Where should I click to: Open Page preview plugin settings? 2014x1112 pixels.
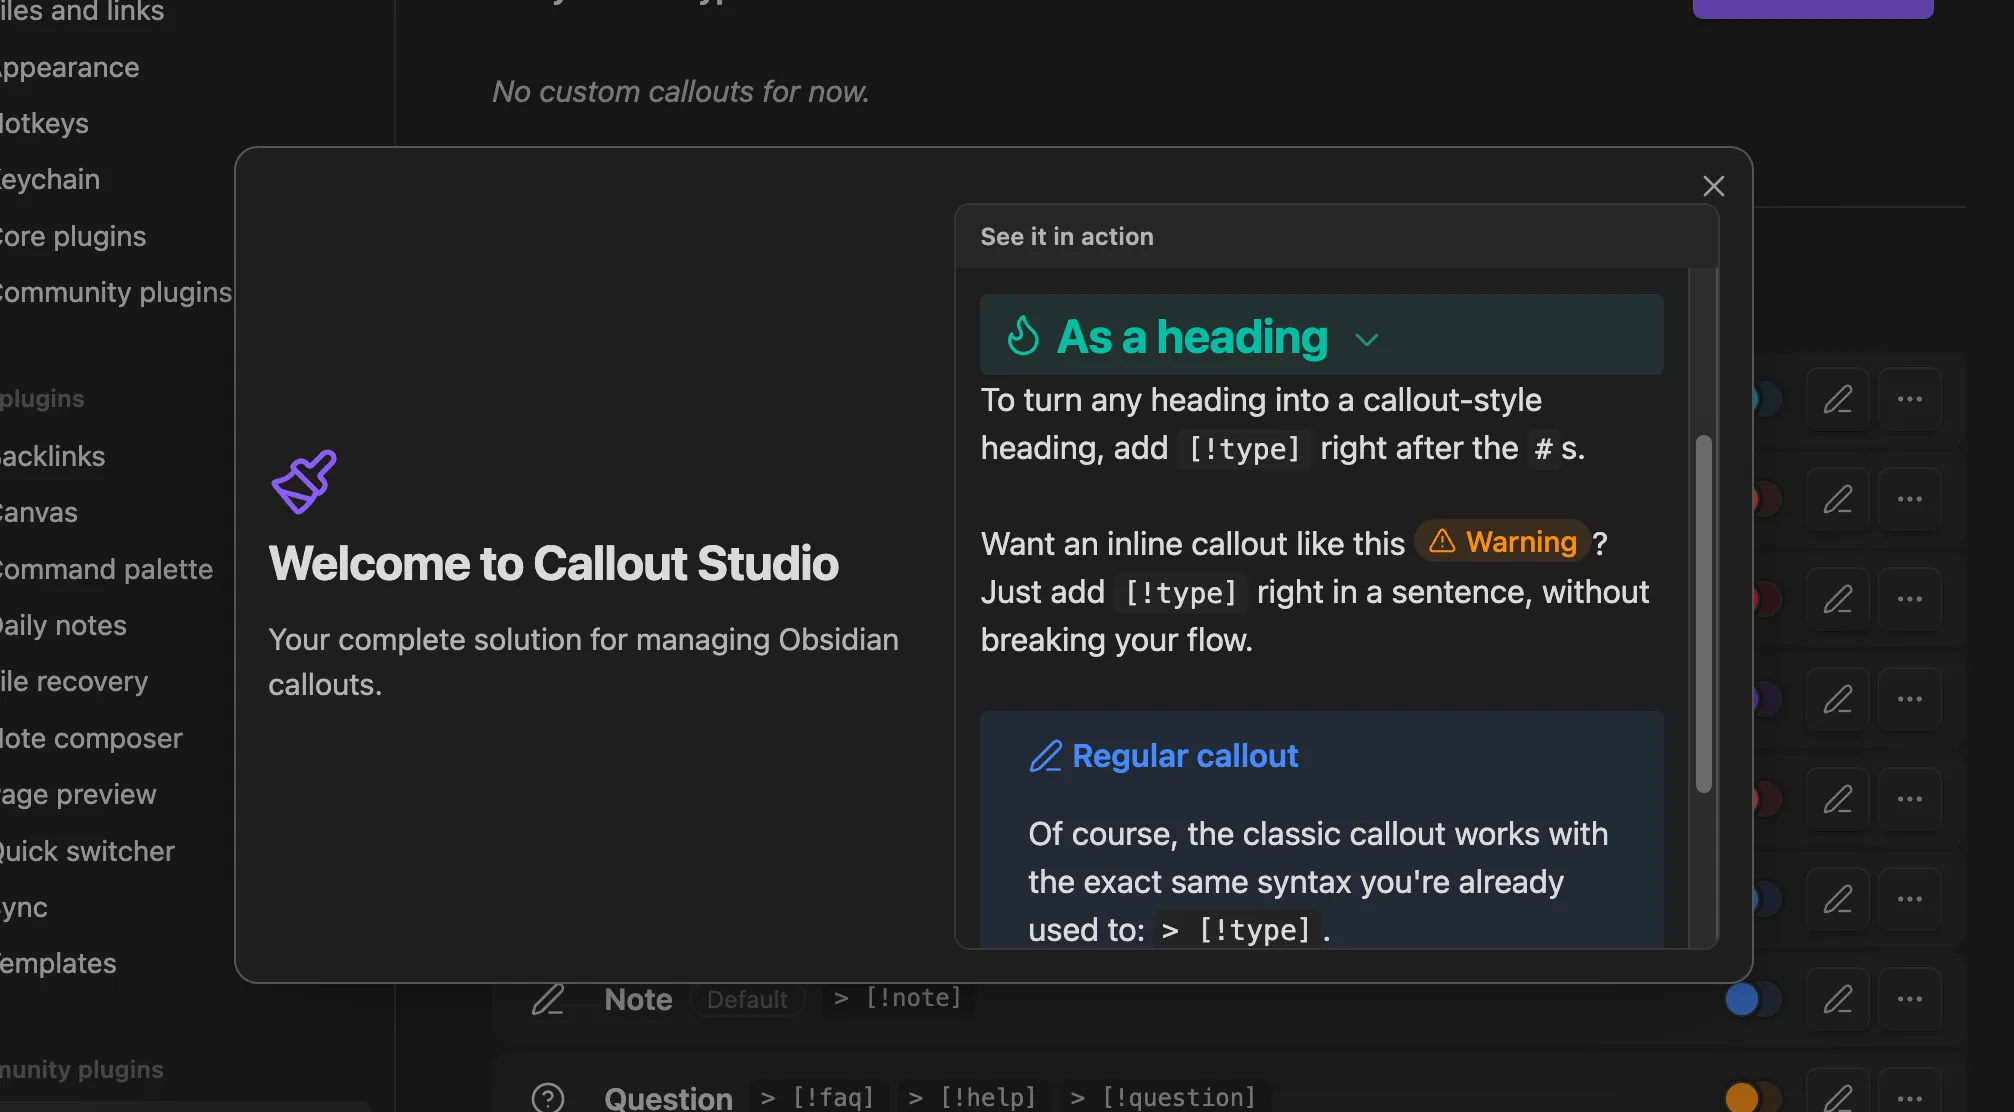[78, 794]
